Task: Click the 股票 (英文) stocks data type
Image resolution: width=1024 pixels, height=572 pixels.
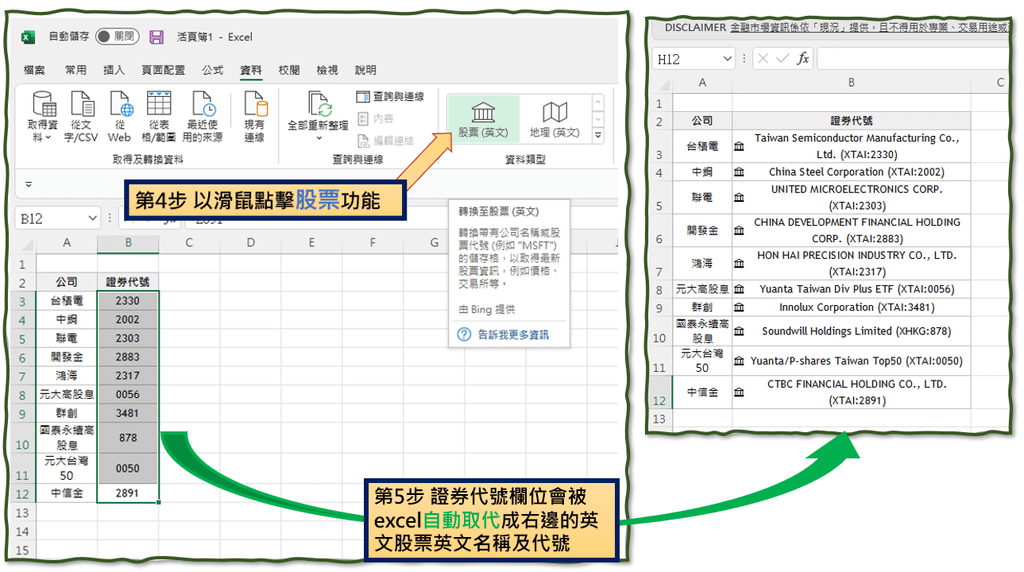Action: point(483,119)
